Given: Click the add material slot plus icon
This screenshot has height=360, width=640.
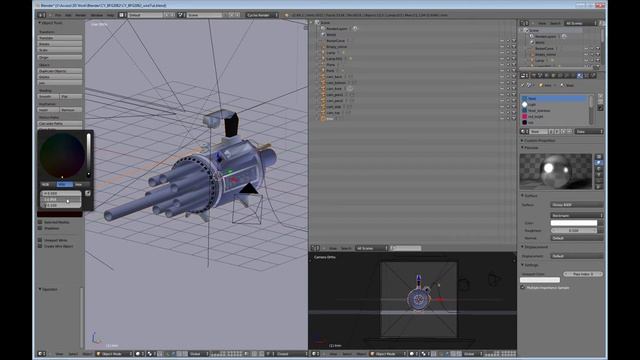Looking at the screenshot, I should tap(600, 97).
